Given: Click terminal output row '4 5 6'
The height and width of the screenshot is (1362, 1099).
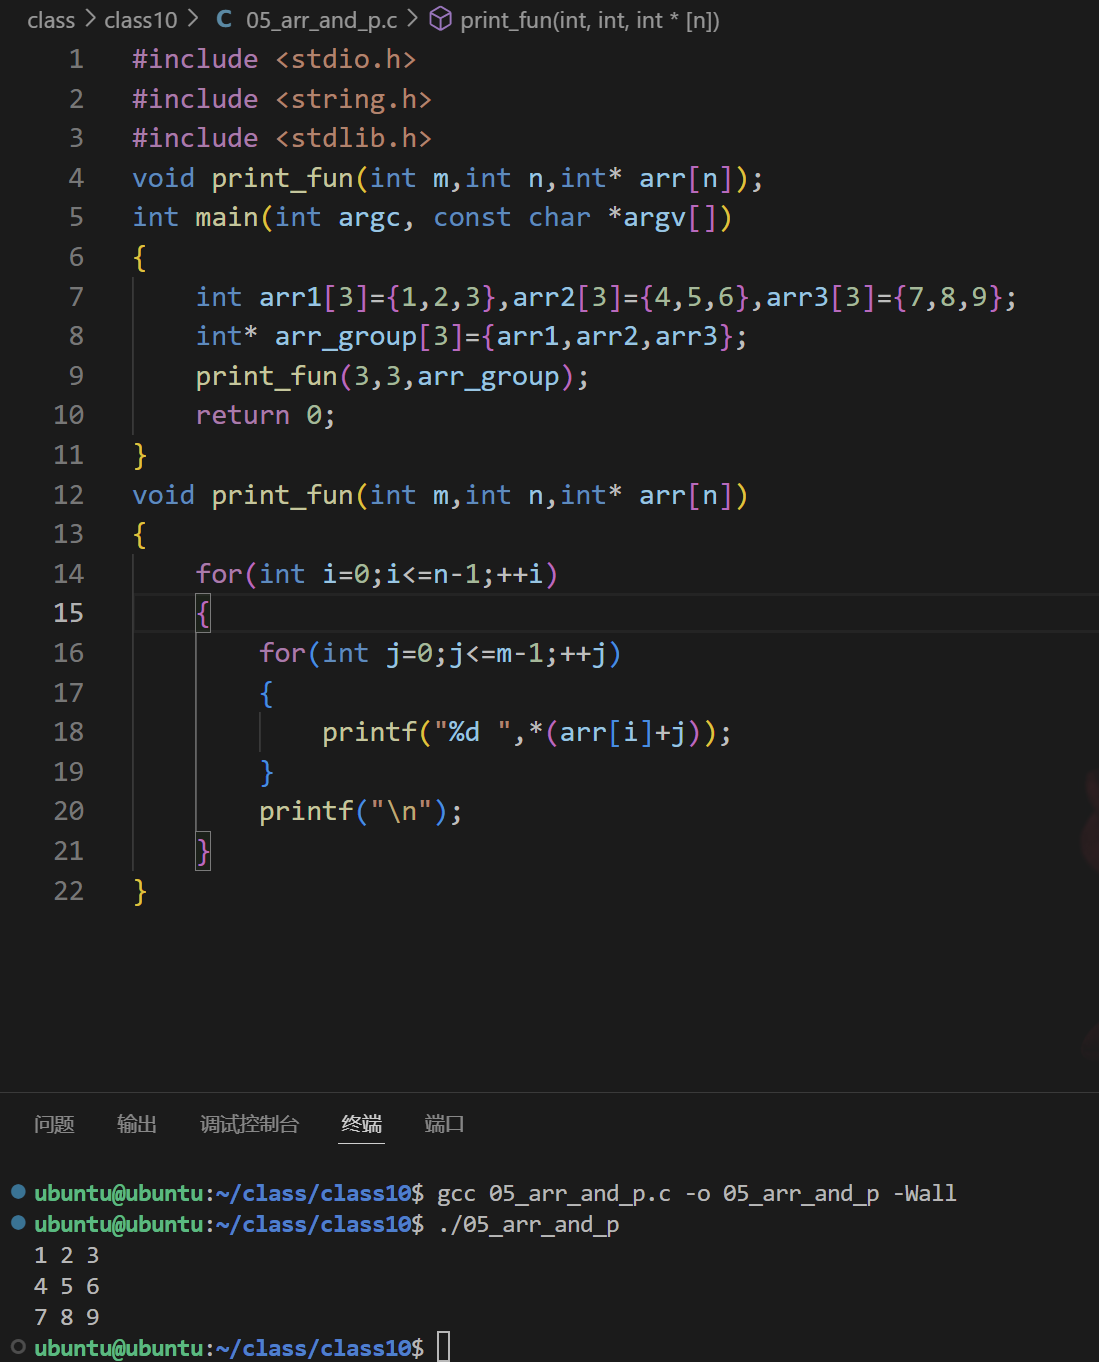Looking at the screenshot, I should [x=66, y=1286].
